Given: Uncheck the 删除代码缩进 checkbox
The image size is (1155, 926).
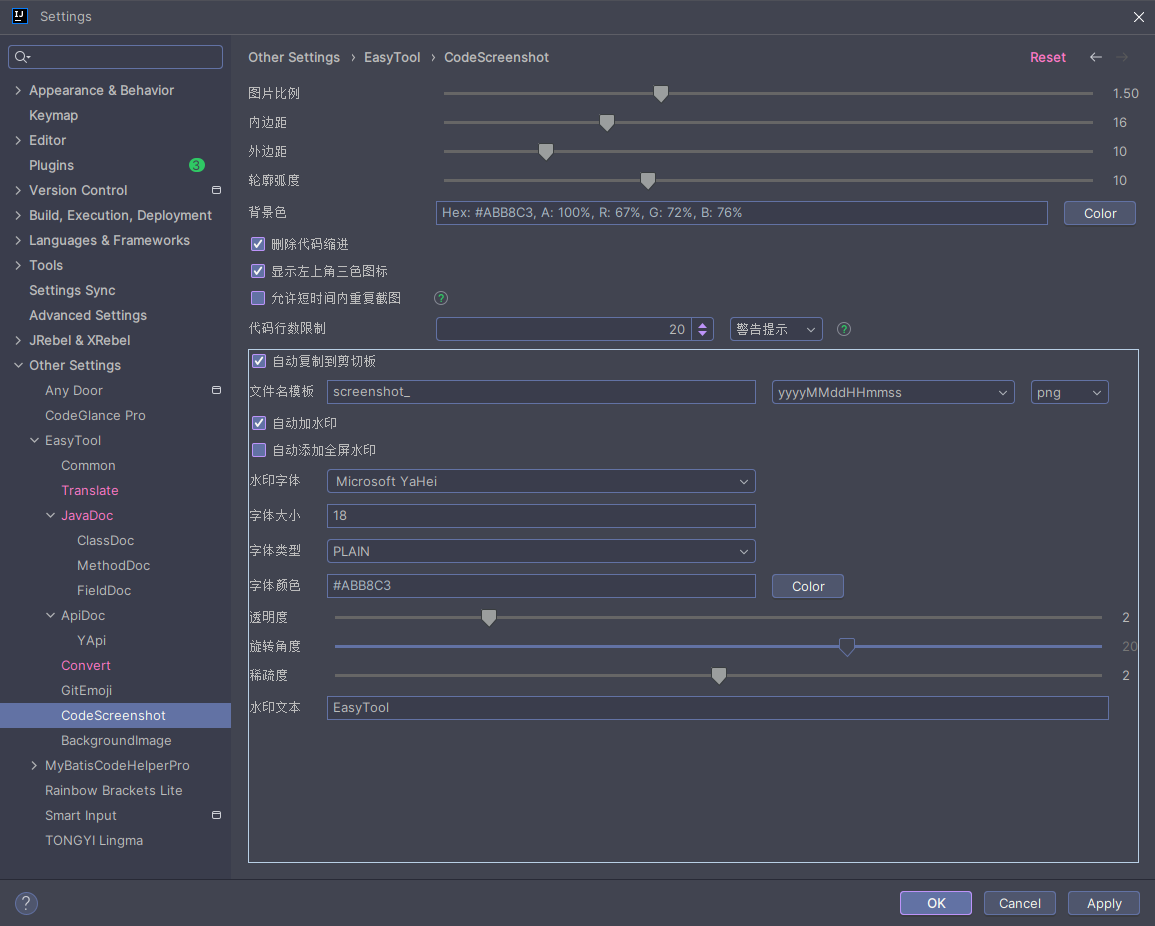Looking at the screenshot, I should click(258, 244).
